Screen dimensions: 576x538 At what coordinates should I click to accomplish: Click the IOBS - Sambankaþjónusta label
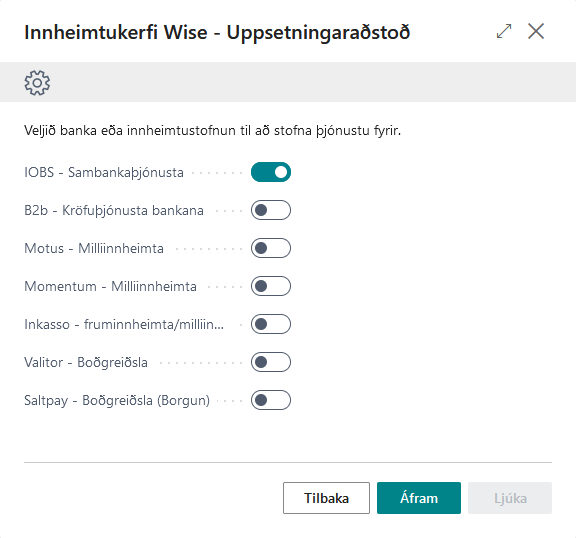click(104, 172)
